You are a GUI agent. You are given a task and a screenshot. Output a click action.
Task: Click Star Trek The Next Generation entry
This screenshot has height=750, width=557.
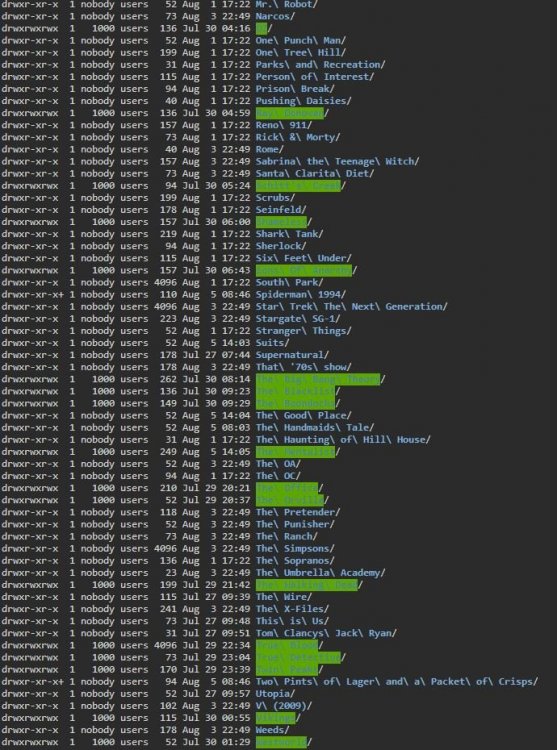point(351,307)
